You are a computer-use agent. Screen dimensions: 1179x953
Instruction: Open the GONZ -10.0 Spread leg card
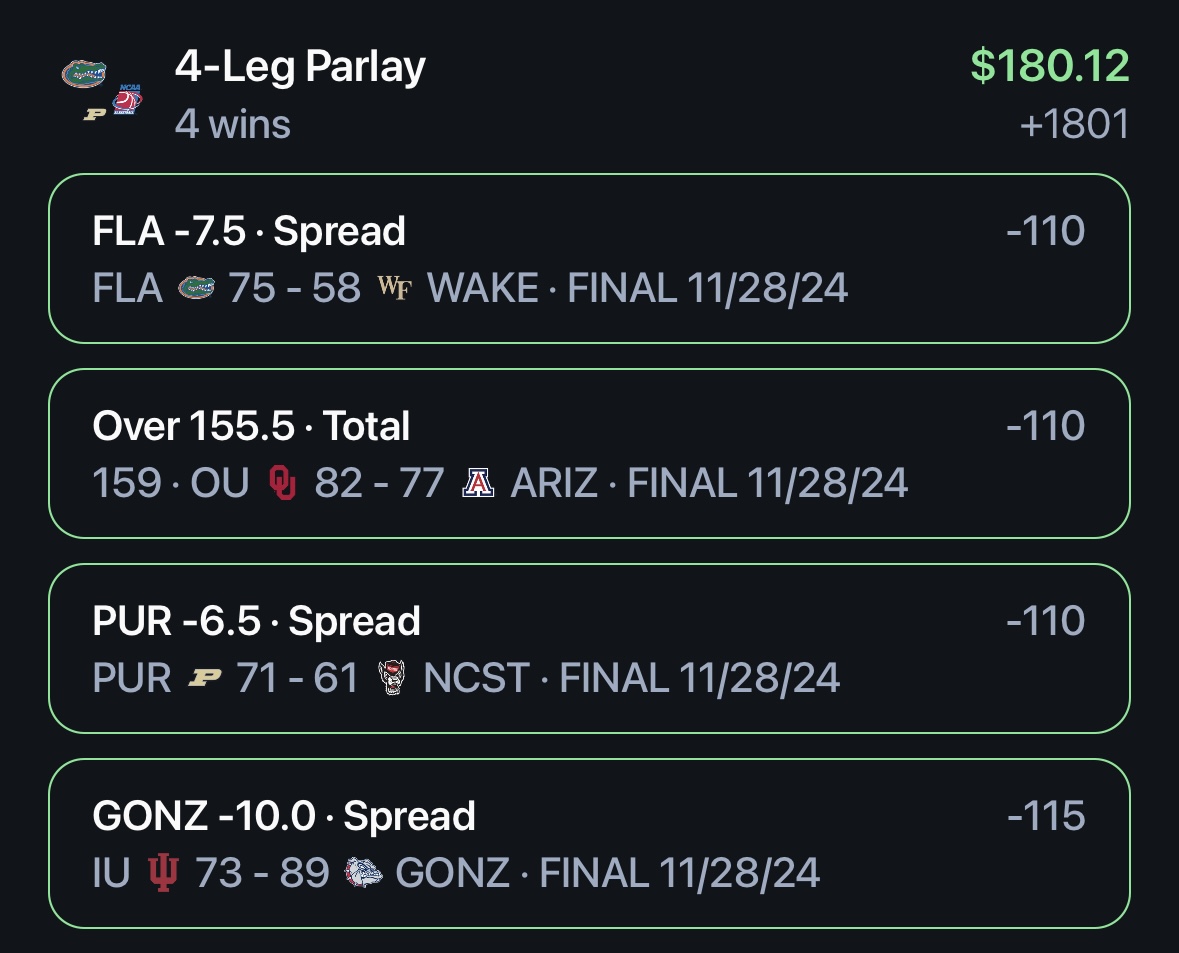[x=590, y=843]
